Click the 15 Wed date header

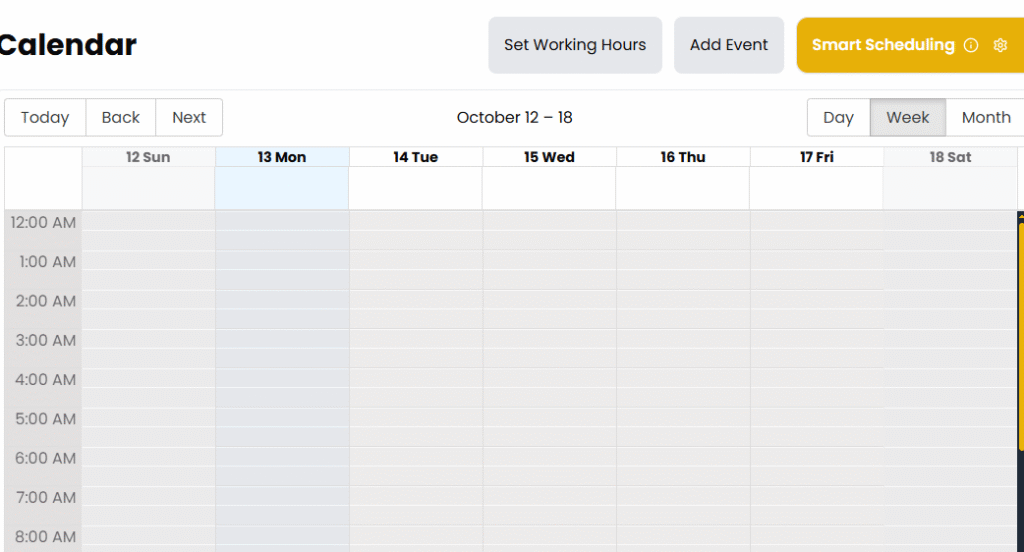pos(549,157)
